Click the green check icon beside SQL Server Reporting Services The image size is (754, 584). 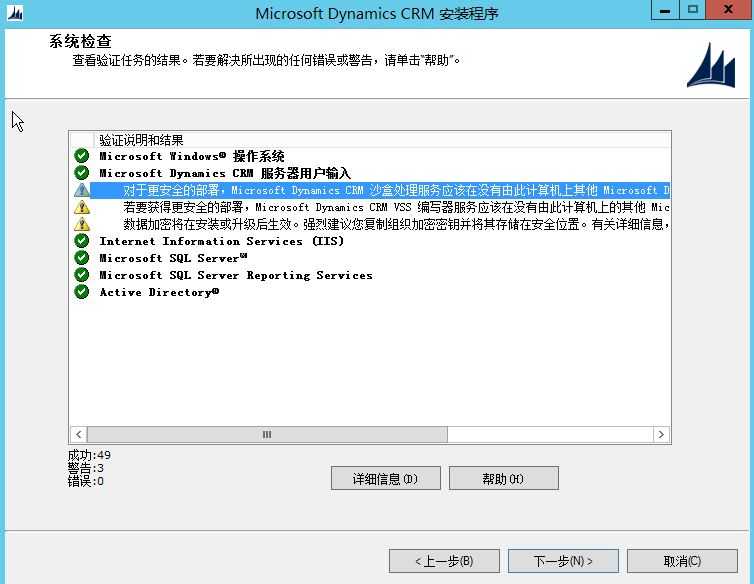(82, 275)
